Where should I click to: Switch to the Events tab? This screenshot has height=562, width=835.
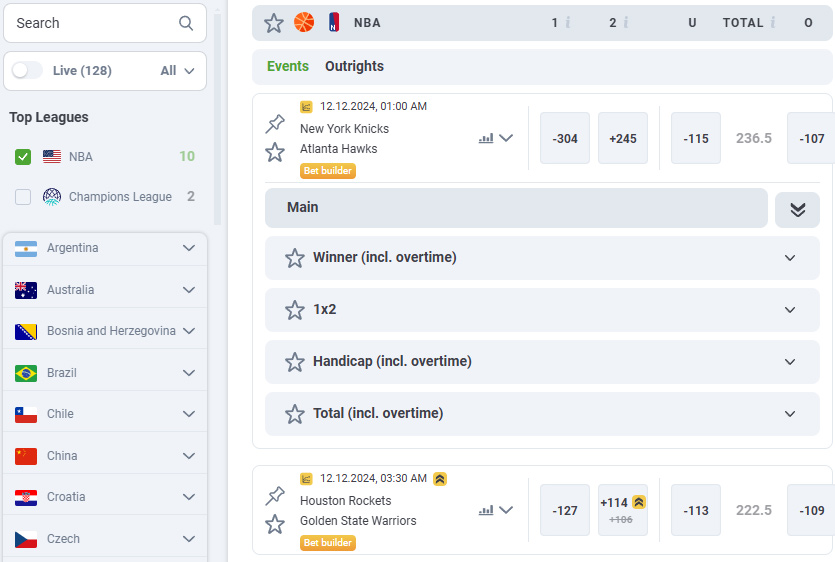(x=288, y=66)
